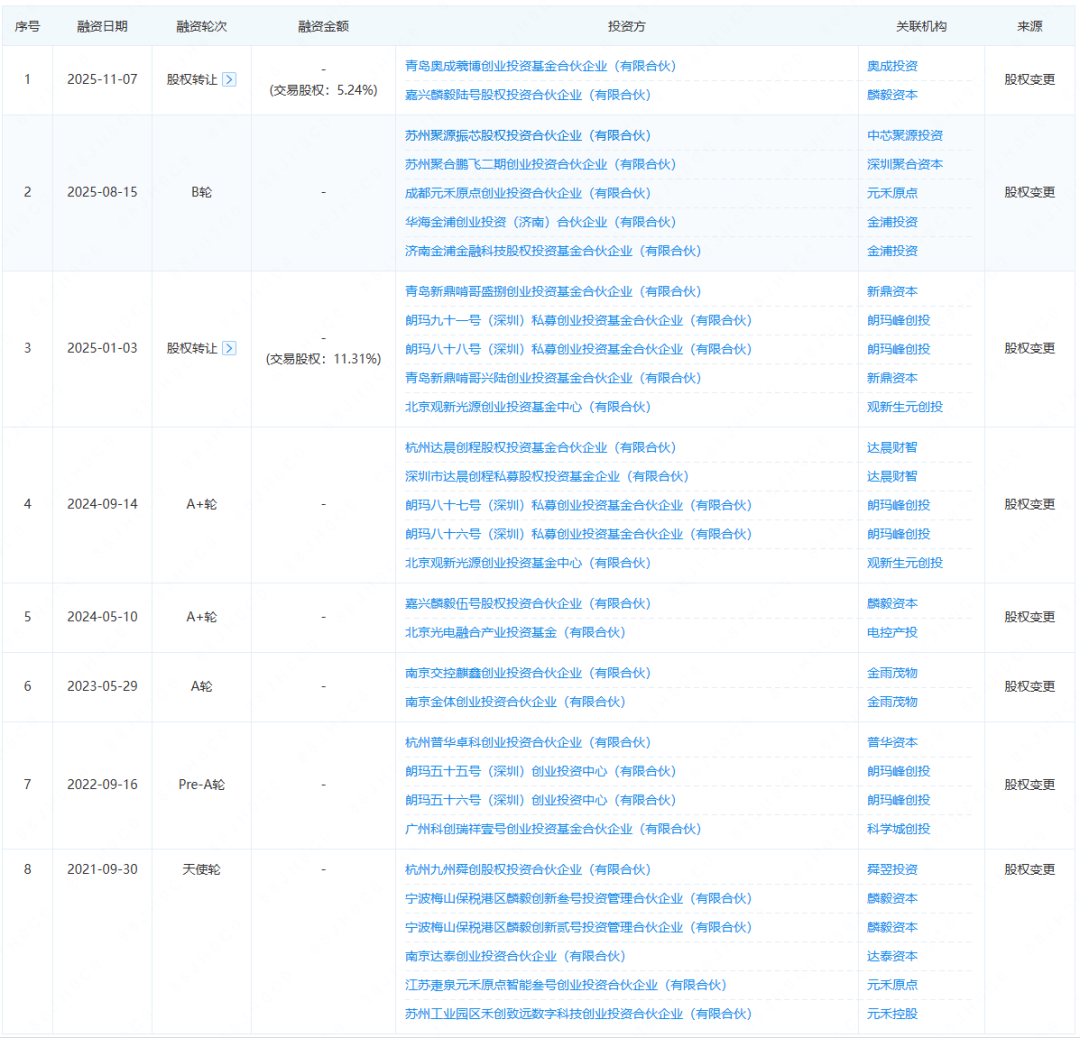Open investor 济南金浦金融科技股权投资基金合伙企业
The width and height of the screenshot is (1080, 1038).
tap(553, 251)
